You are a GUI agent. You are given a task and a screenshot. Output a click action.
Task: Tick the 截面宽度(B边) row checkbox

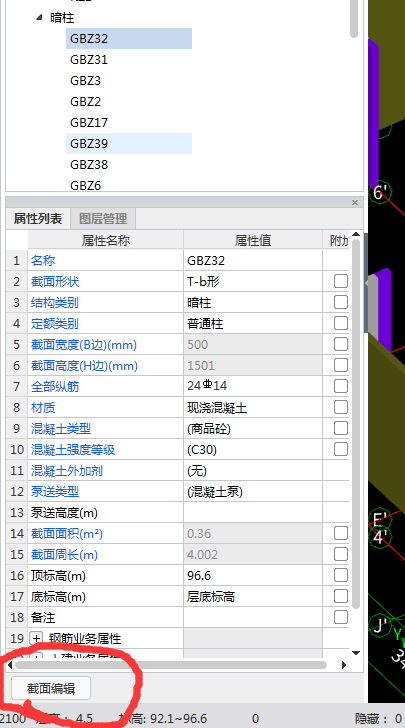pyautogui.click(x=341, y=344)
